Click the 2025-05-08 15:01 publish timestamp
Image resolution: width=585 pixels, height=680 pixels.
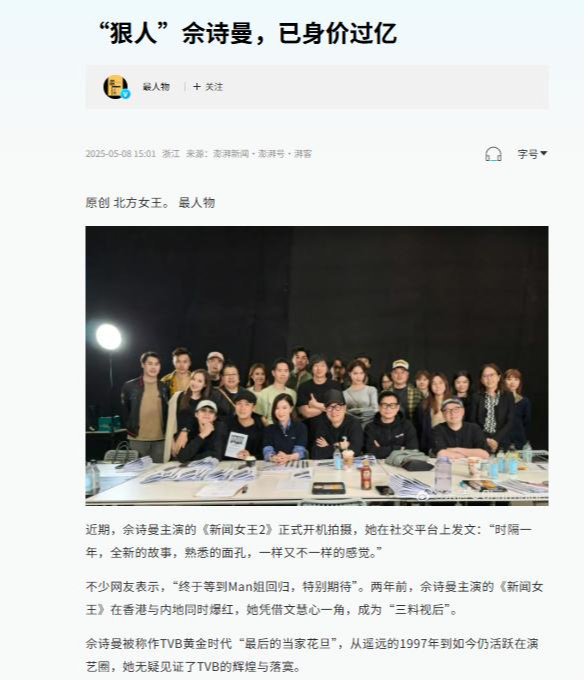(x=120, y=154)
